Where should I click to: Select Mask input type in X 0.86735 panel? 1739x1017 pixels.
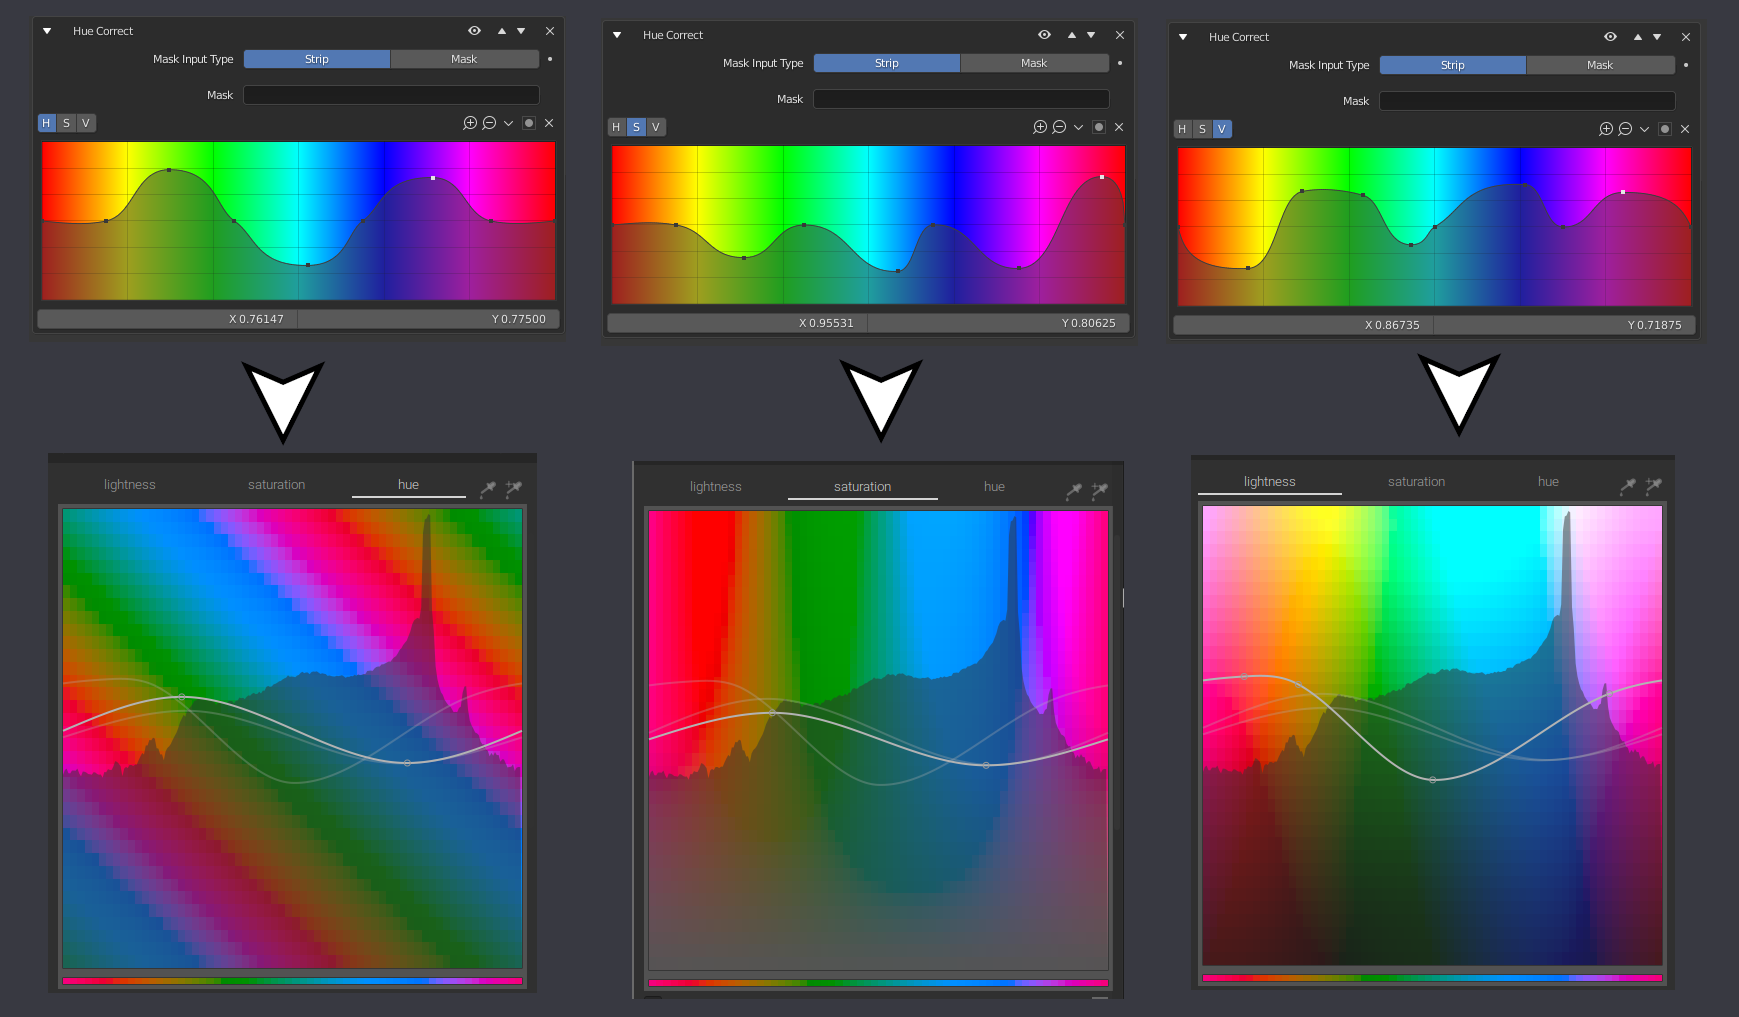(x=1601, y=65)
